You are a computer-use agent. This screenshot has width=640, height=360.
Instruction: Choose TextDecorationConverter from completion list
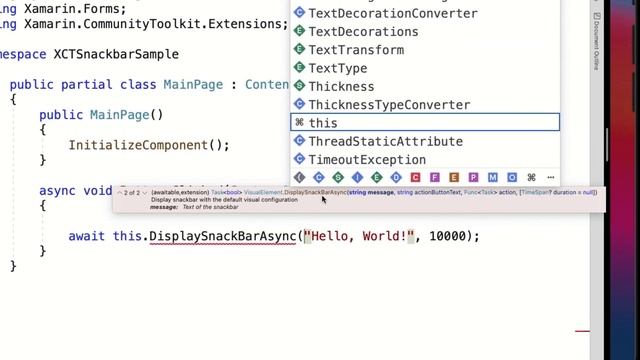point(425,13)
